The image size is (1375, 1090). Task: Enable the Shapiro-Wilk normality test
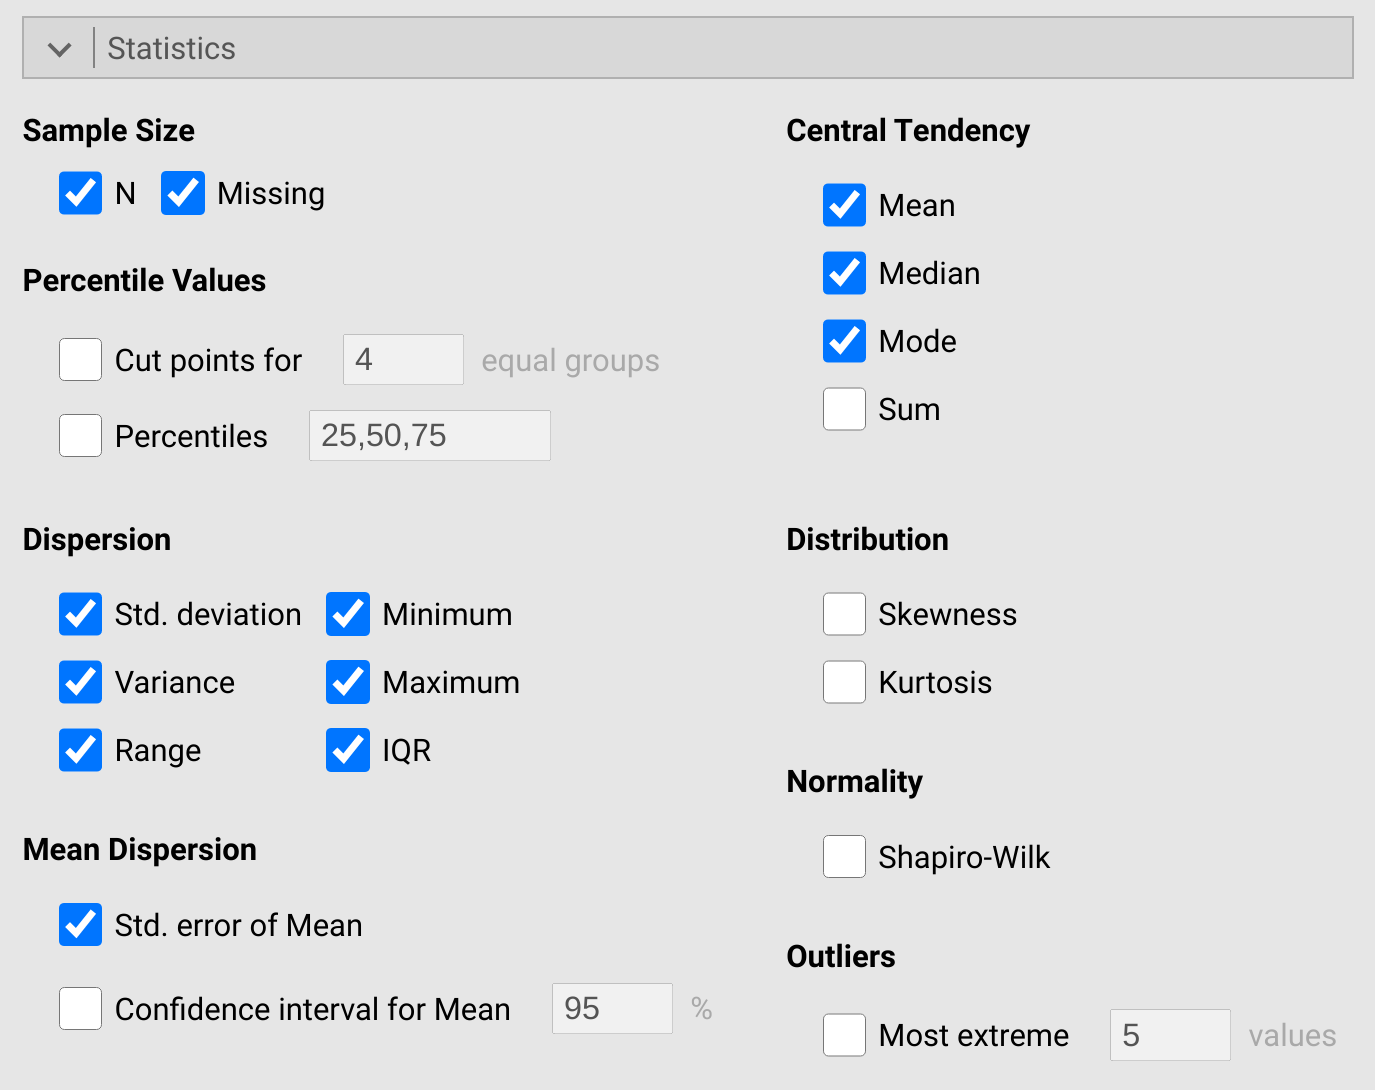[844, 857]
